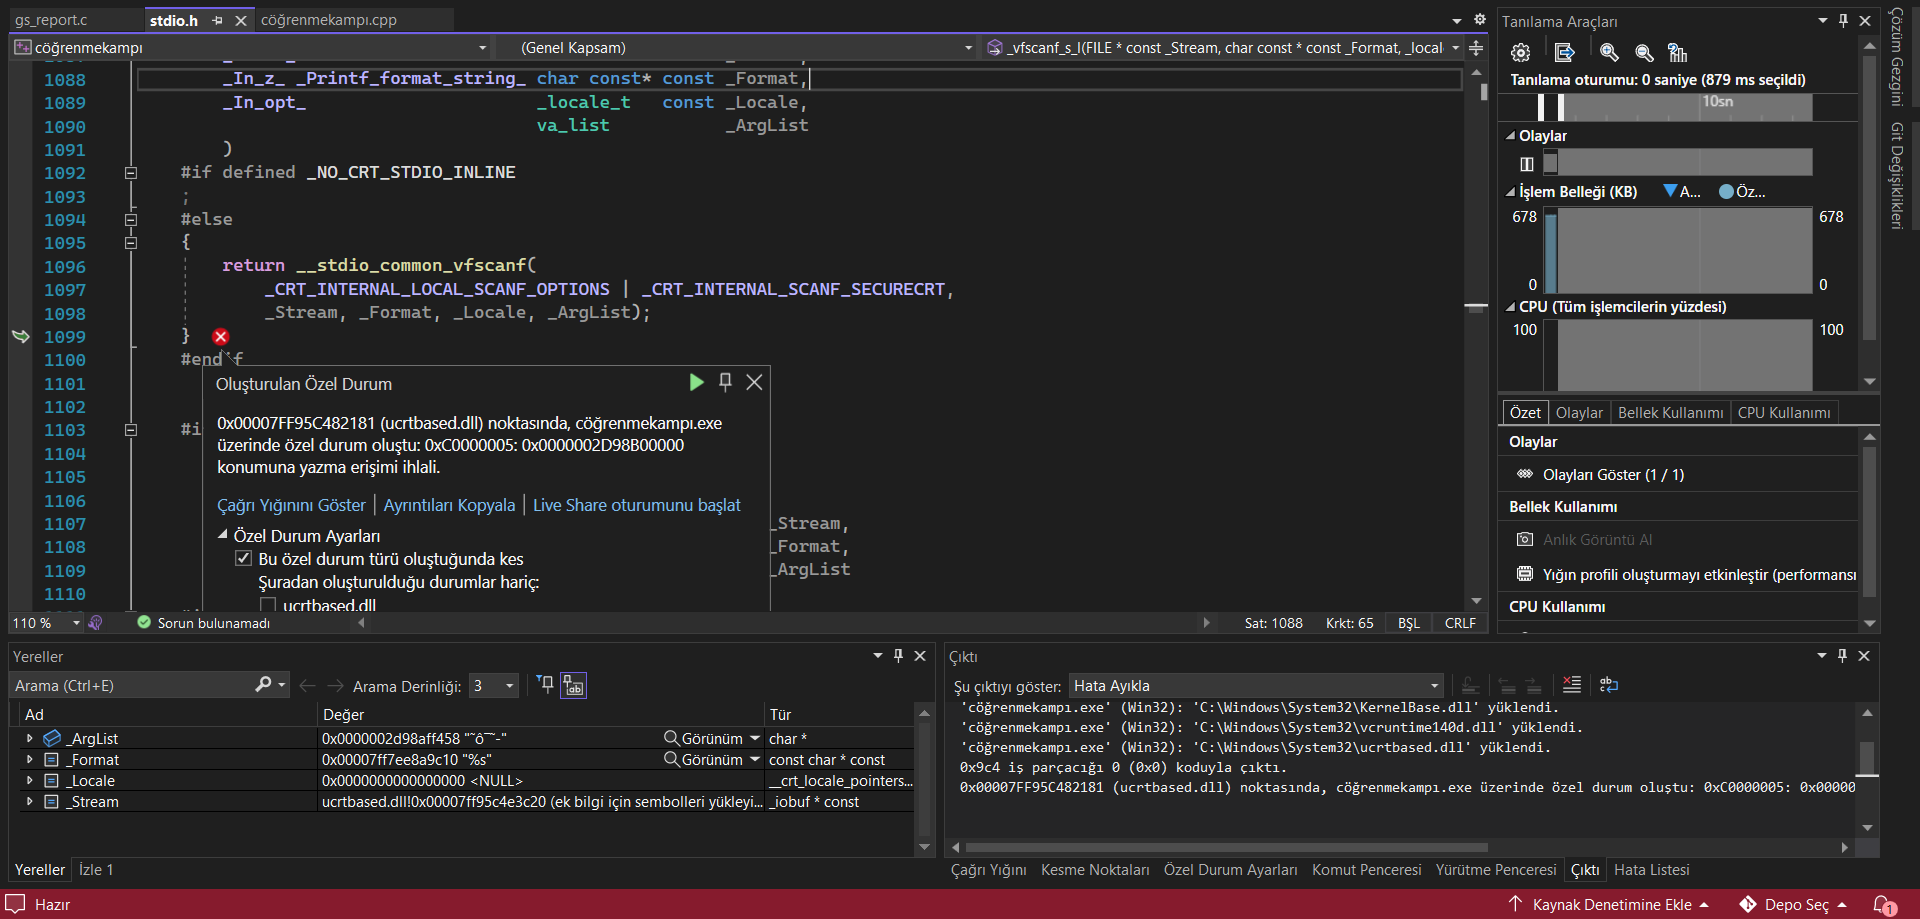
Task: Open Diagnostic Tools settings gear
Action: click(x=1520, y=53)
